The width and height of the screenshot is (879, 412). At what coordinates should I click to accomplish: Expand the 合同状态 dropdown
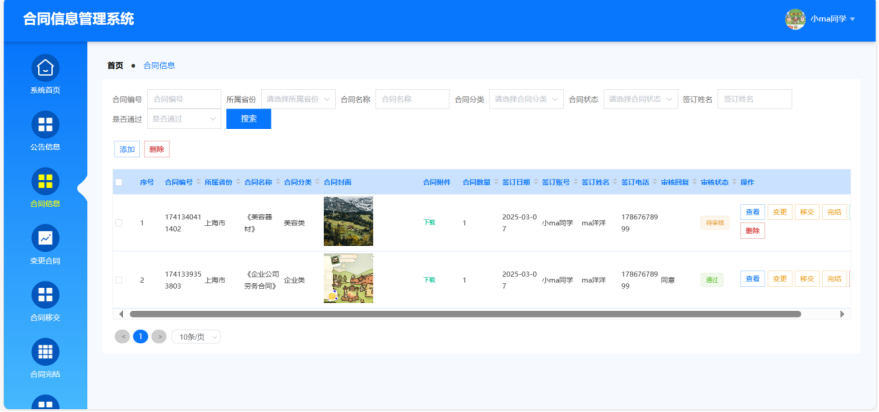(641, 99)
